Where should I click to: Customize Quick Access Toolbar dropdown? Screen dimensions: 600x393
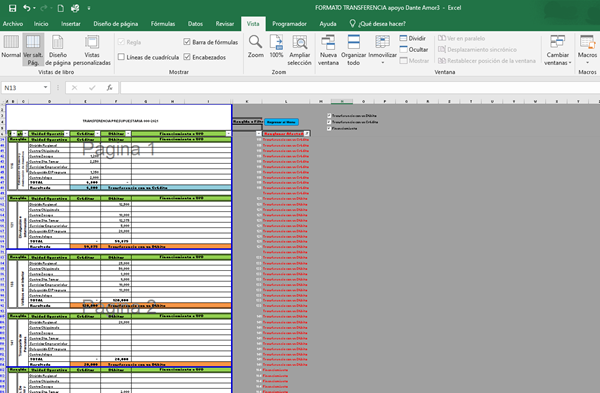pyautogui.click(x=89, y=8)
